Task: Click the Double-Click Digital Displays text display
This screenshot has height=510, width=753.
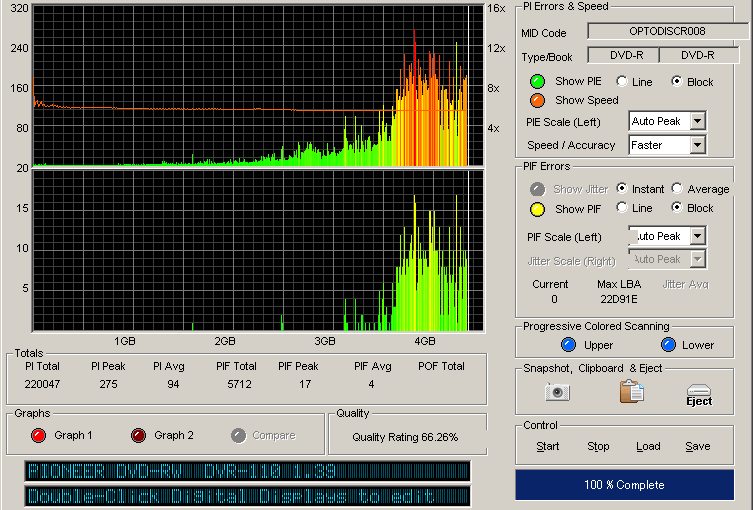Action: [247, 496]
